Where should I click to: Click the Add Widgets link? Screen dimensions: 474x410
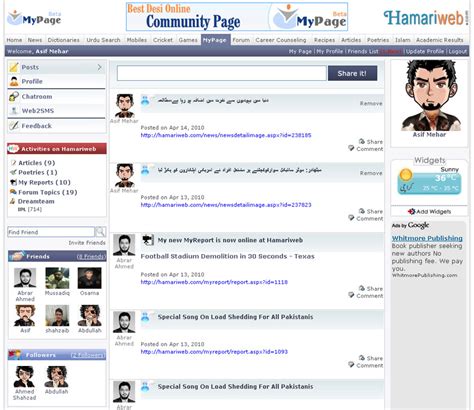pyautogui.click(x=433, y=211)
